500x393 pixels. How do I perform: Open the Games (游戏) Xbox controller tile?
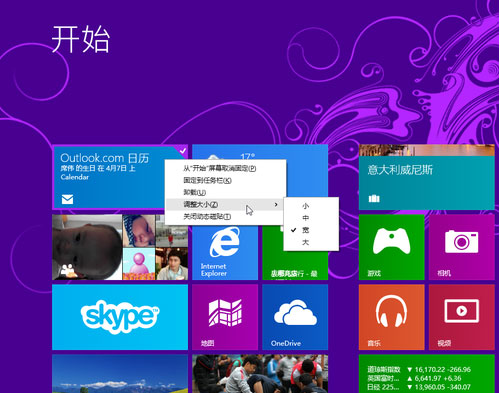coord(391,247)
